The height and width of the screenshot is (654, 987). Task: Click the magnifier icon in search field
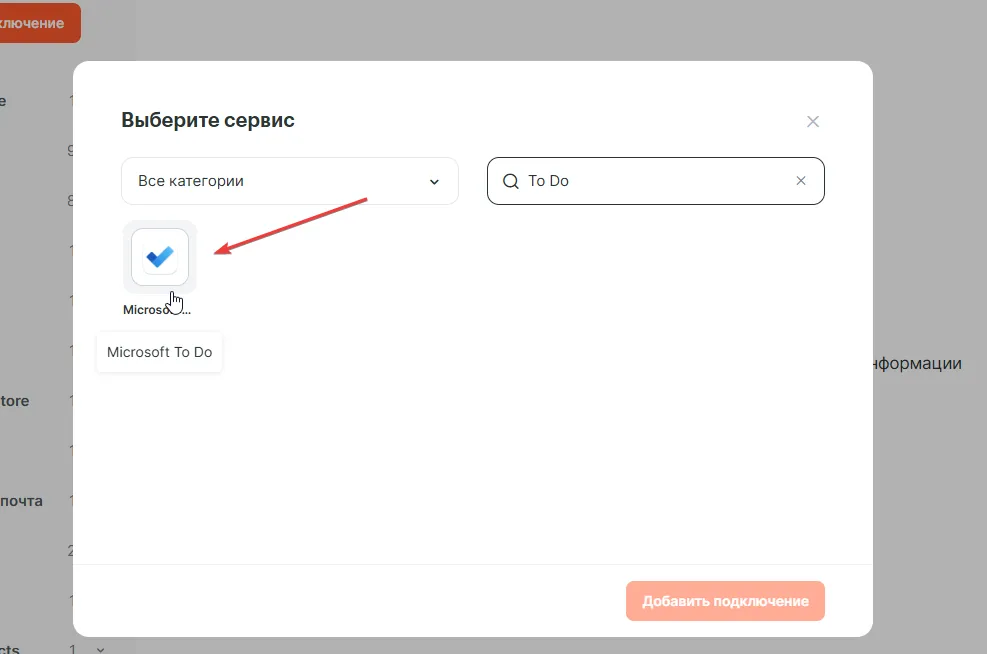pos(510,181)
